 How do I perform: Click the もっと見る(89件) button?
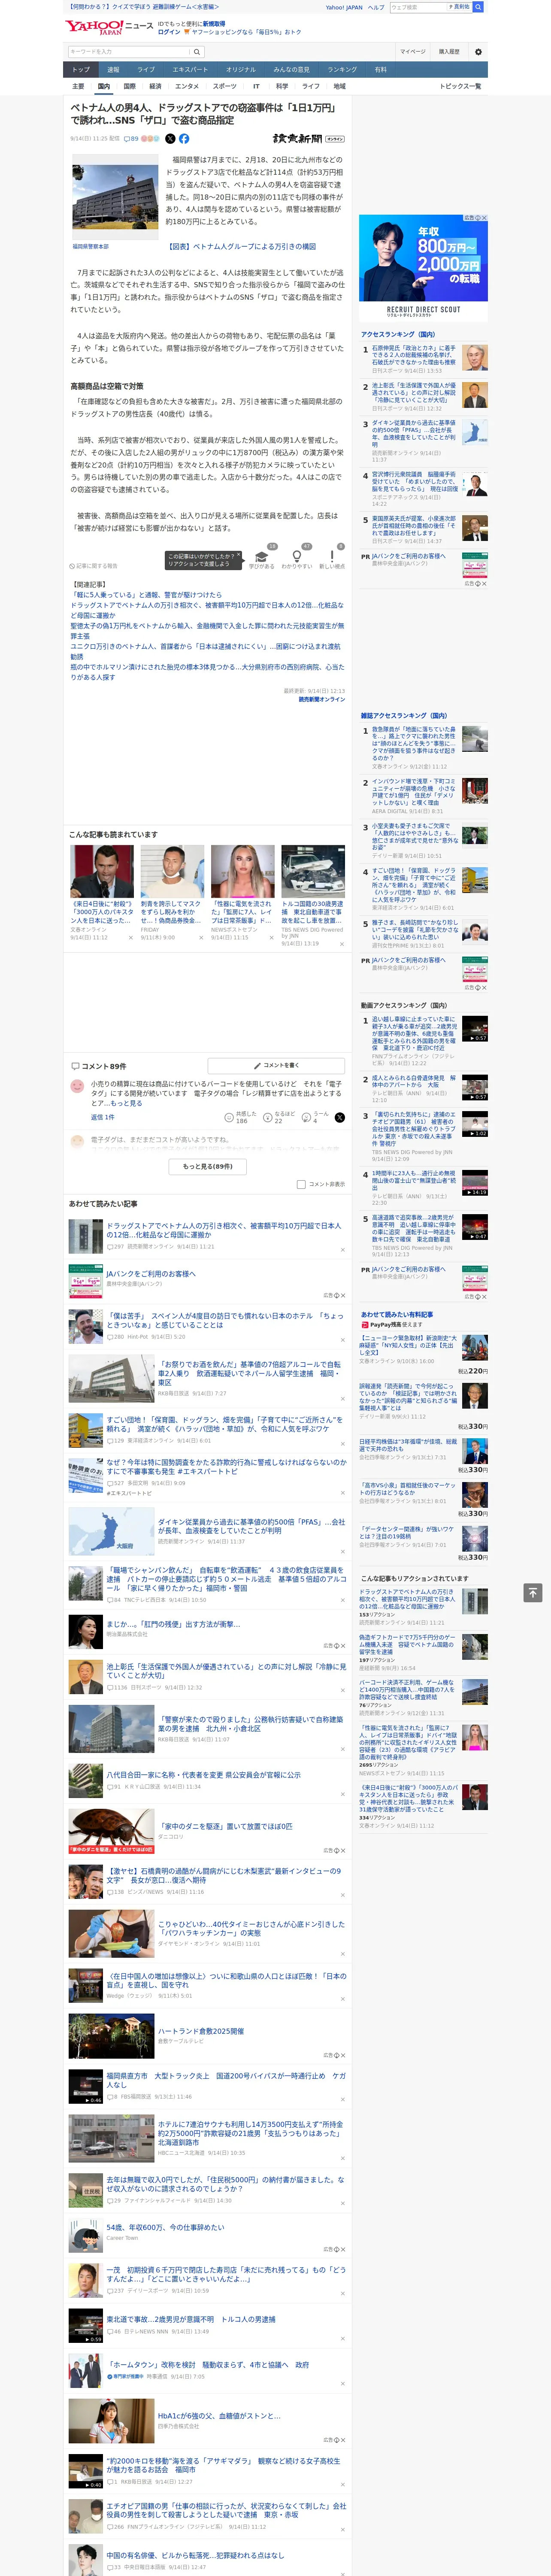207,1167
